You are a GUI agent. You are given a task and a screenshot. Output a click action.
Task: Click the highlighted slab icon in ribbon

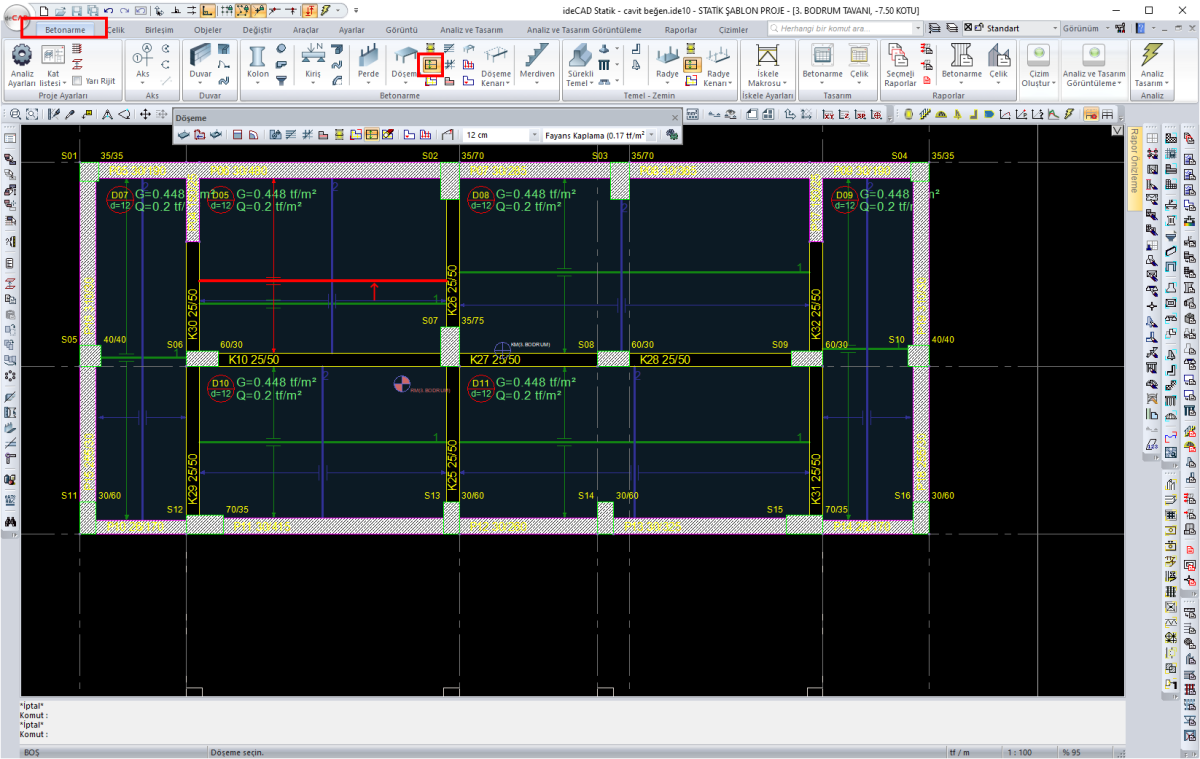coord(431,64)
